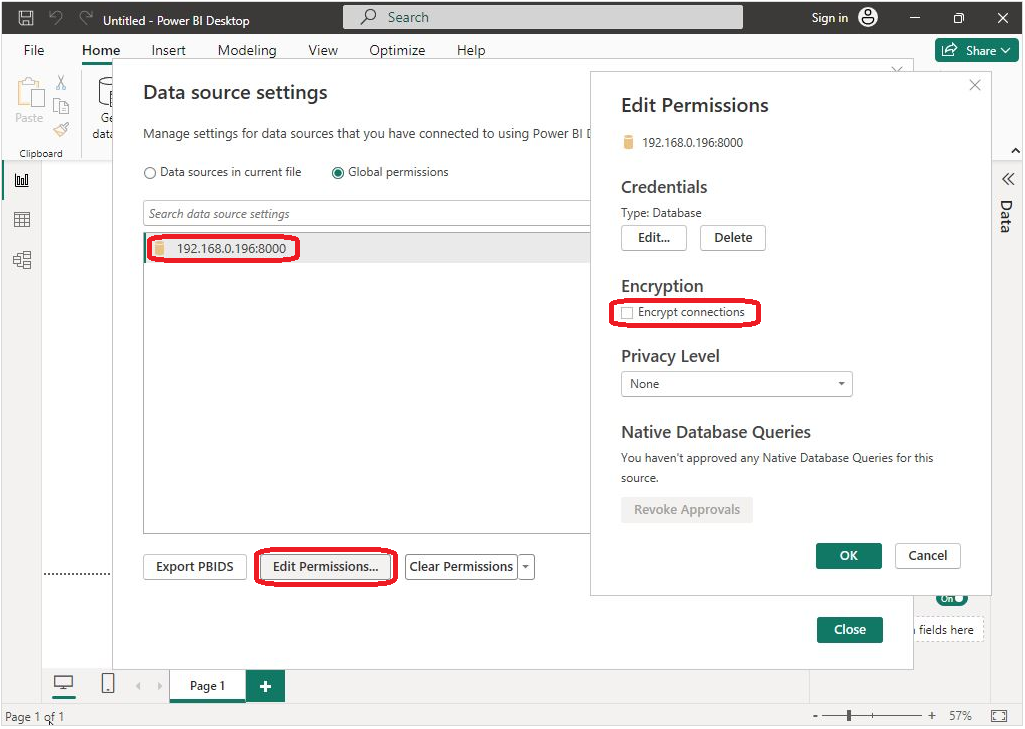
Task: Click Close in Data source settings
Action: (850, 630)
